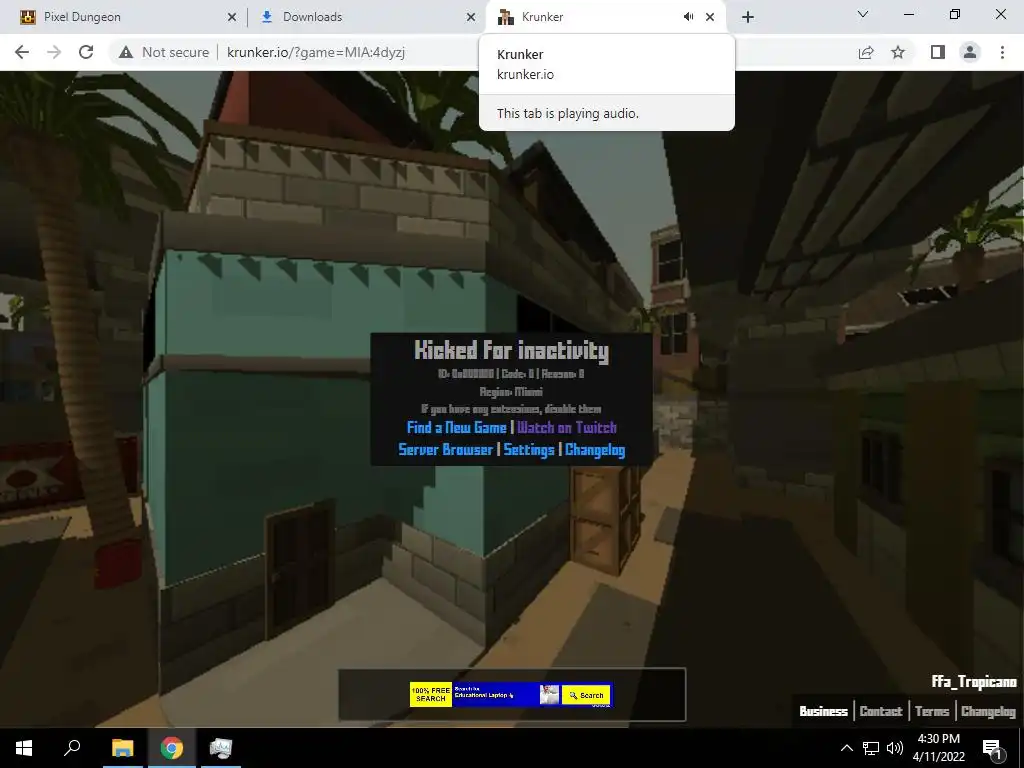Image resolution: width=1024 pixels, height=768 pixels.
Task: Minimize the Chrome window
Action: point(908,14)
